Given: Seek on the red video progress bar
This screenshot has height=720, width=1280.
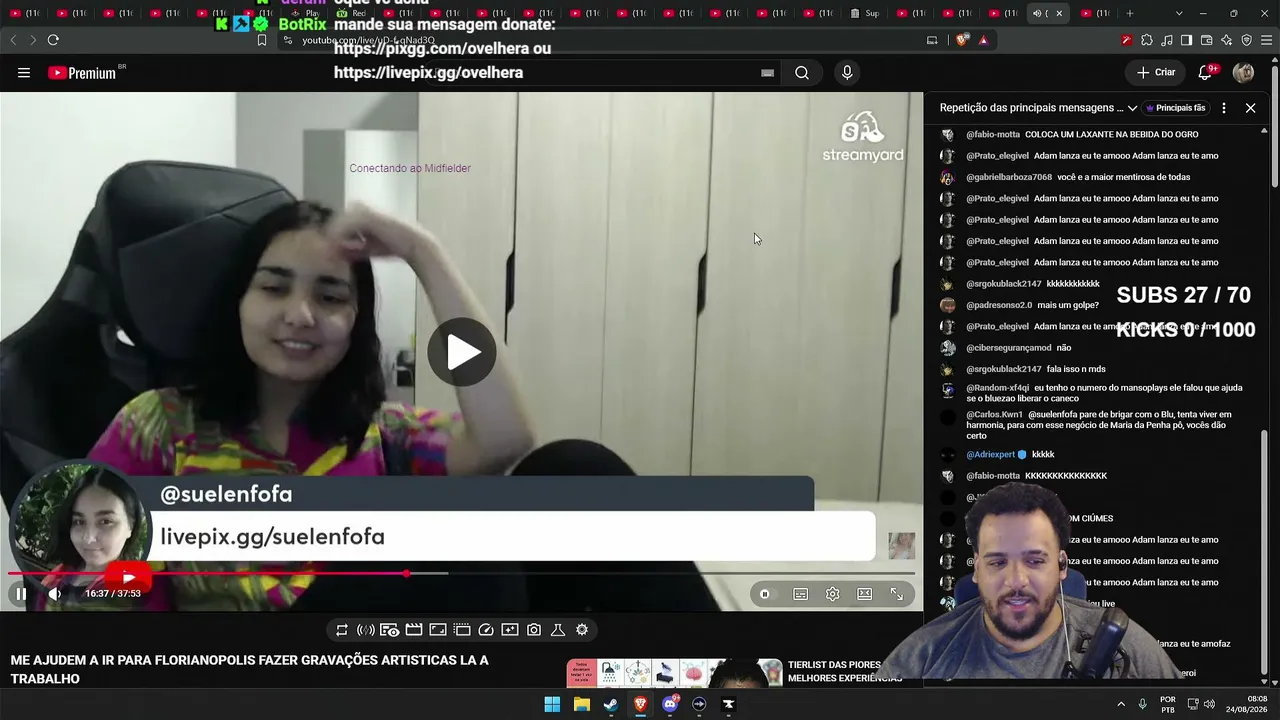Looking at the screenshot, I should pyautogui.click(x=461, y=574).
